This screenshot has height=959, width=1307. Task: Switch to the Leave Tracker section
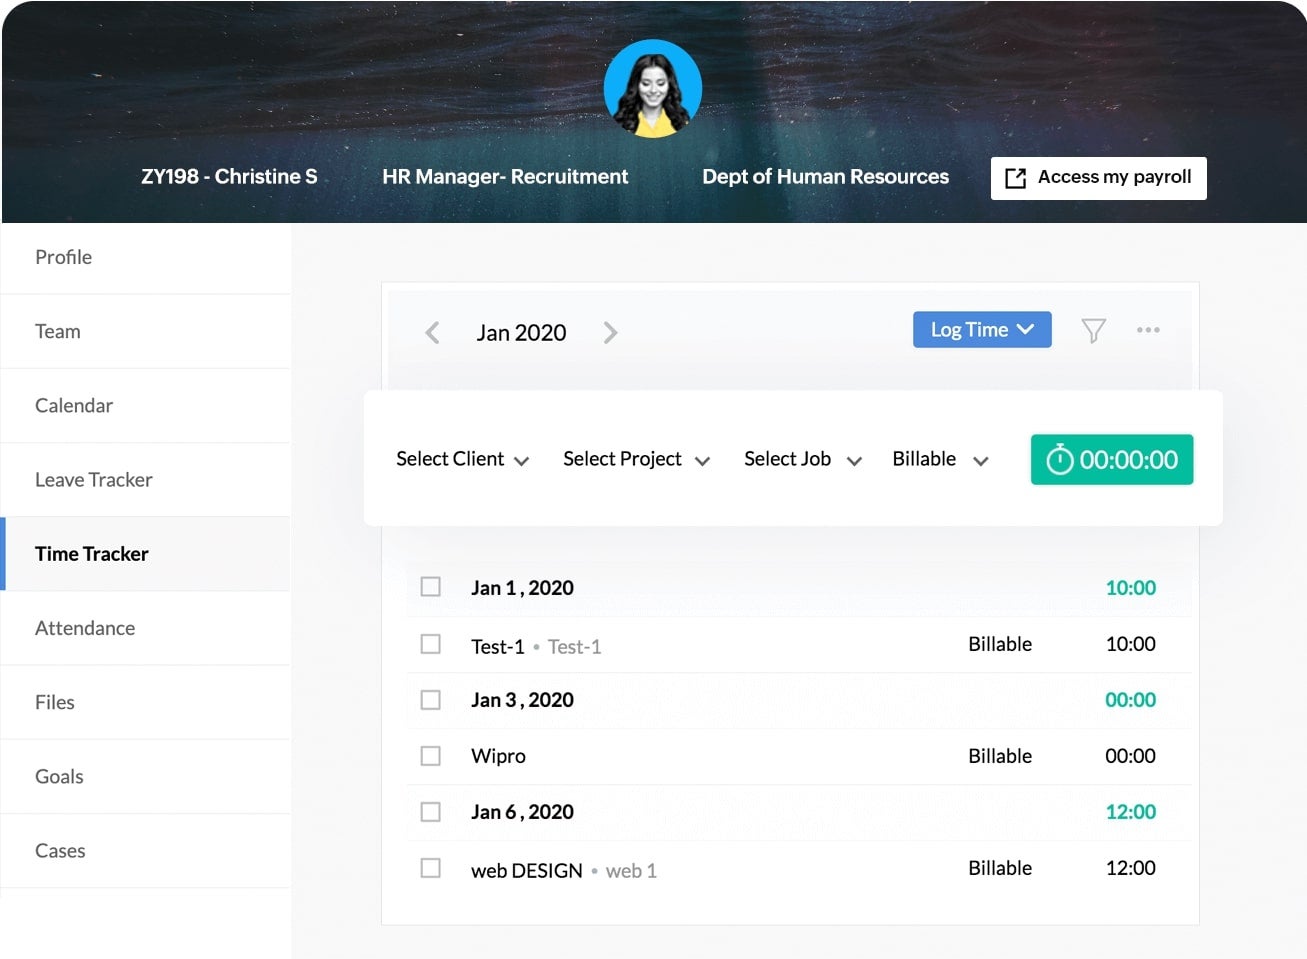click(x=94, y=480)
